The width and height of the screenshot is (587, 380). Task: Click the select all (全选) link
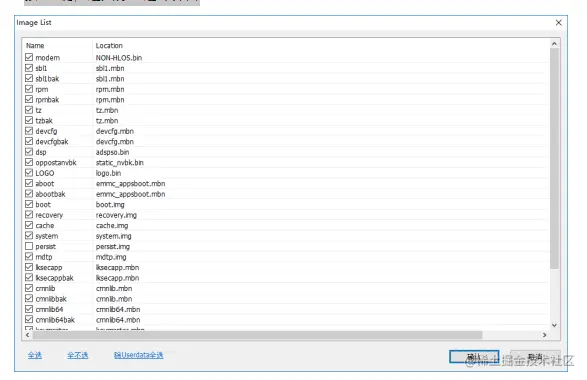34,355
